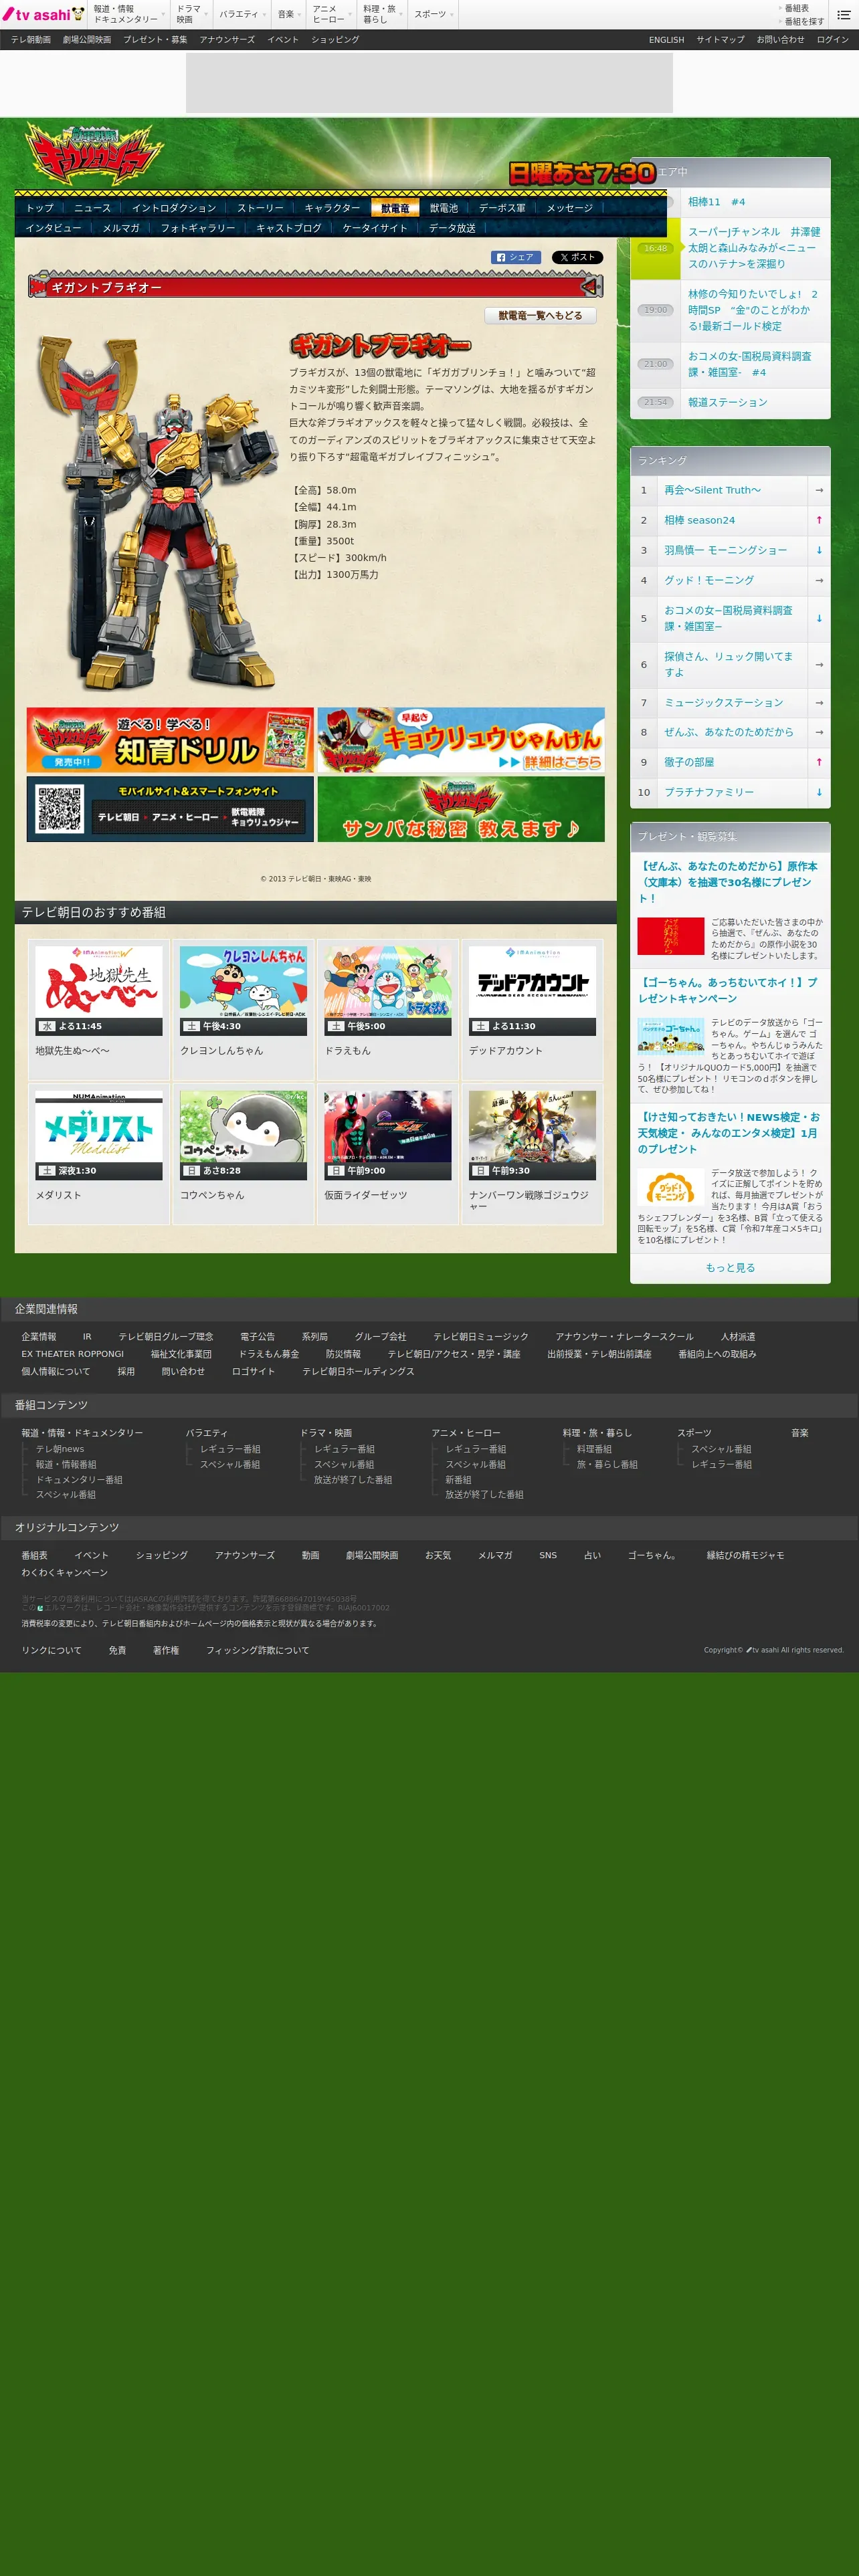Viewport: 859px width, 2576px height.
Task: Open the メダリスト thumbnail
Action: click(99, 1135)
